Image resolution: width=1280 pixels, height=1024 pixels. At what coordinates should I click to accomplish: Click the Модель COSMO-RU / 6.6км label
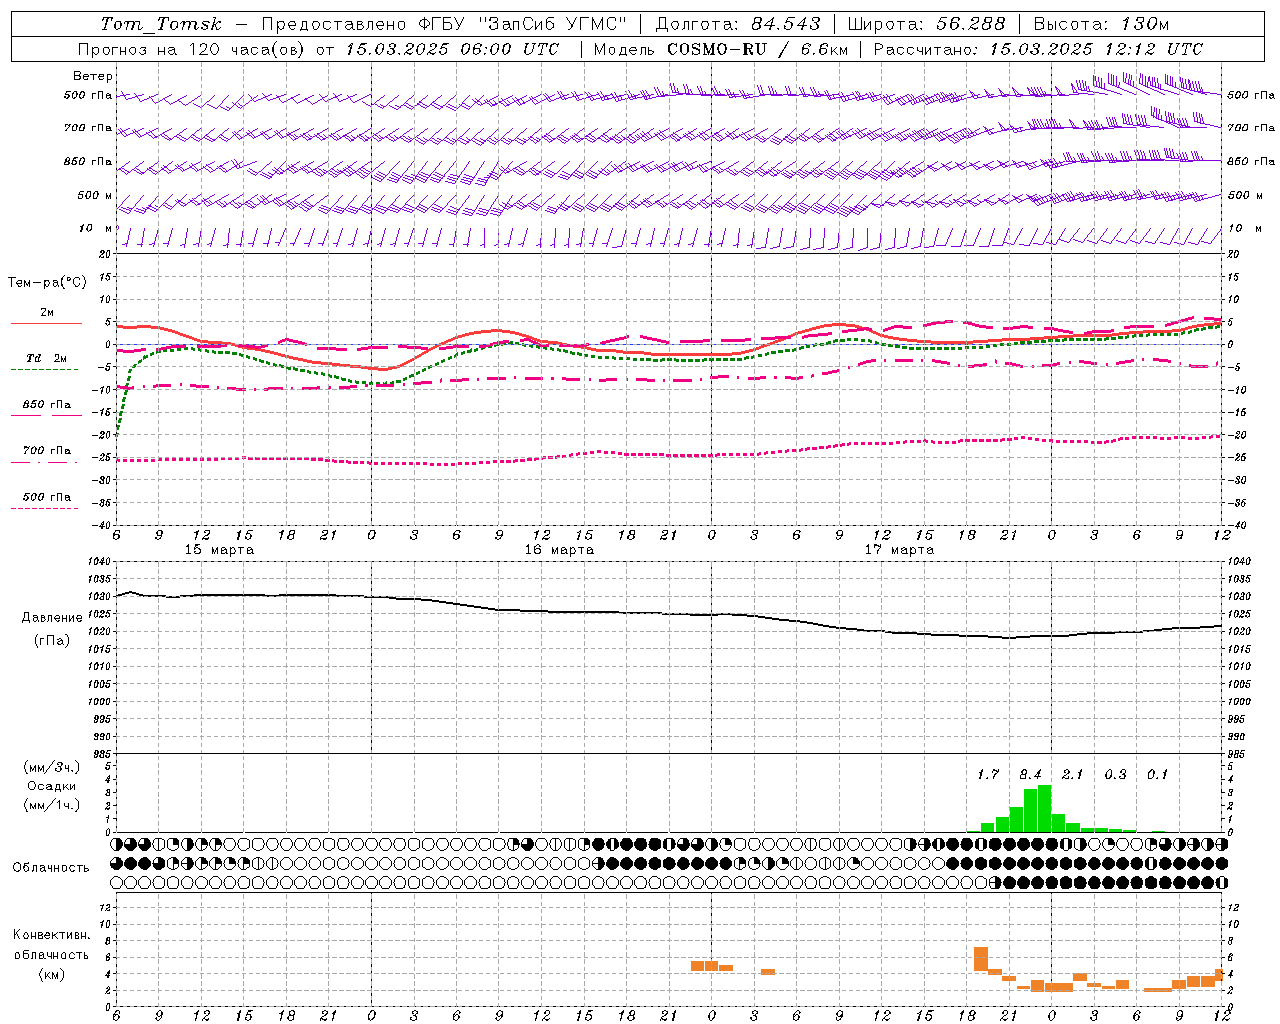click(721, 49)
